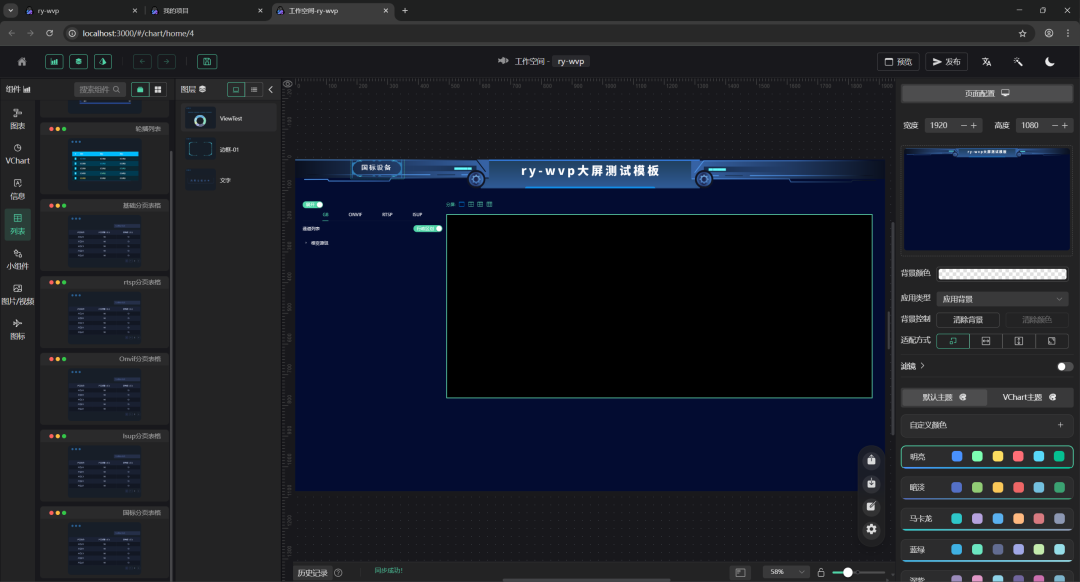Toggle the zoom lock icon
This screenshot has width=1080, height=582.
(821, 572)
